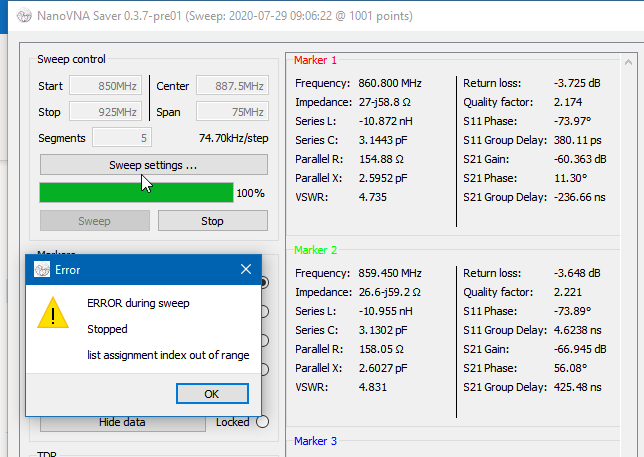Click Marker 1 frequency 860.800 MHz
The height and width of the screenshot is (457, 644).
pyautogui.click(x=390, y=83)
